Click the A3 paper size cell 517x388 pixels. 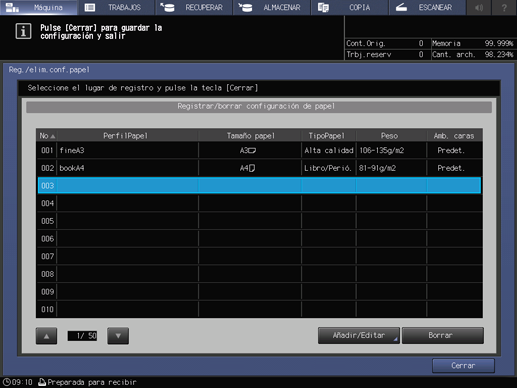pos(250,150)
